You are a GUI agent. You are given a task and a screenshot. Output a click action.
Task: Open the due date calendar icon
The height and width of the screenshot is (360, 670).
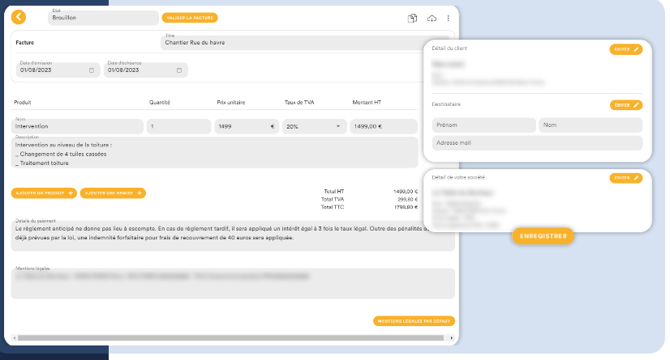point(179,70)
